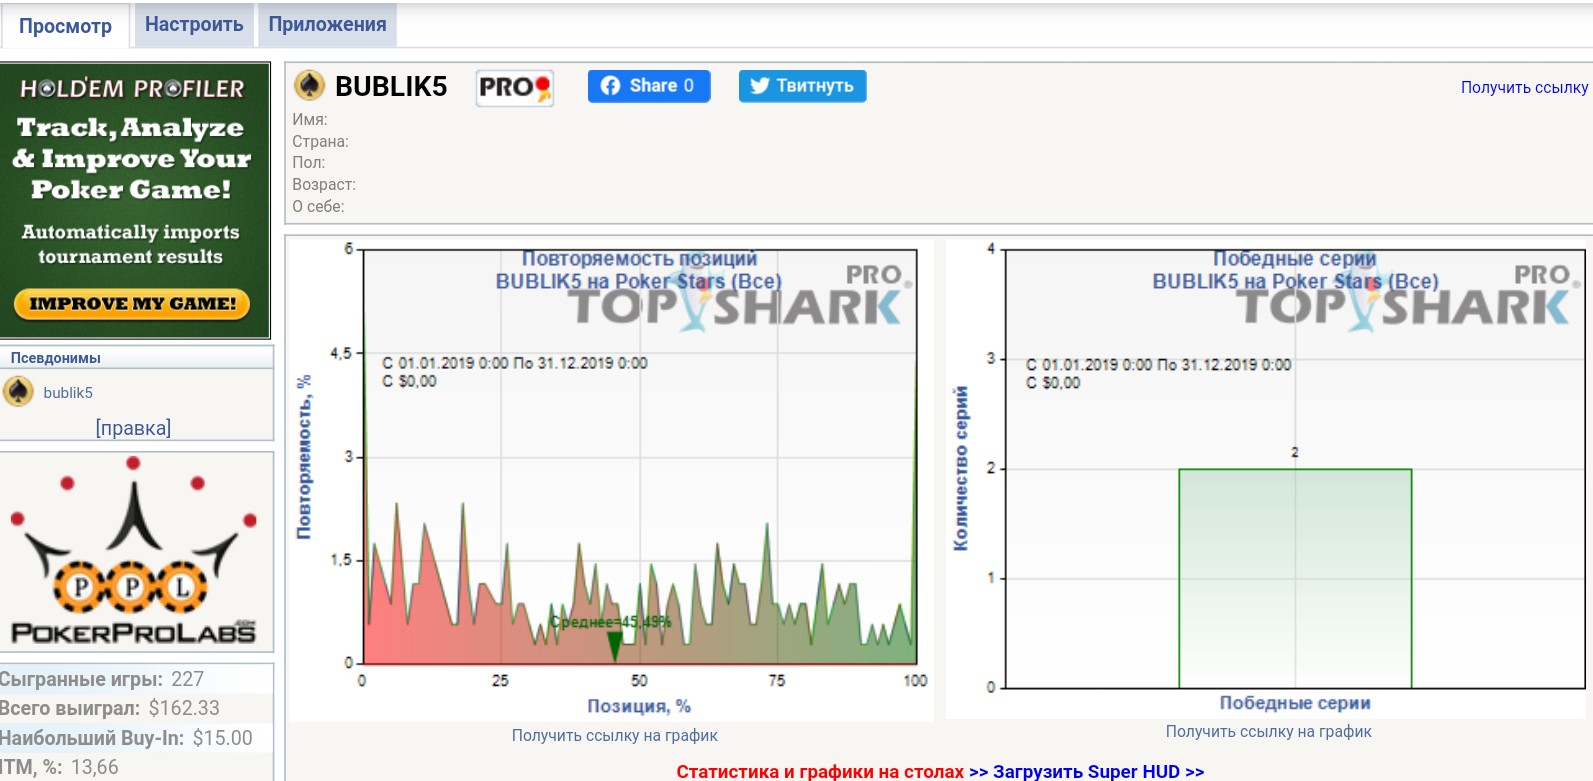Get link for Победные серии chart
This screenshot has height=781, width=1593.
point(1268,732)
